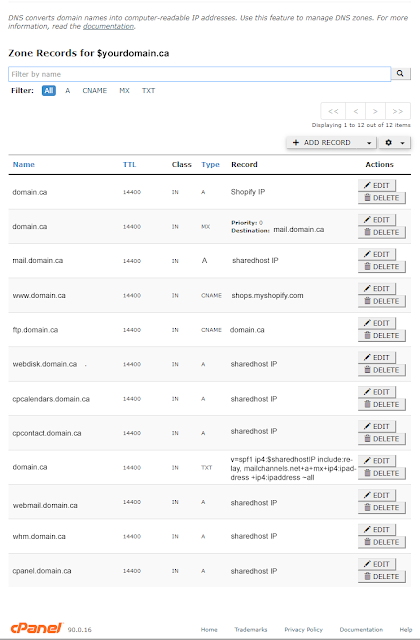Expand the caret next to gear icon
This screenshot has width=420, height=640.
pos(402,143)
